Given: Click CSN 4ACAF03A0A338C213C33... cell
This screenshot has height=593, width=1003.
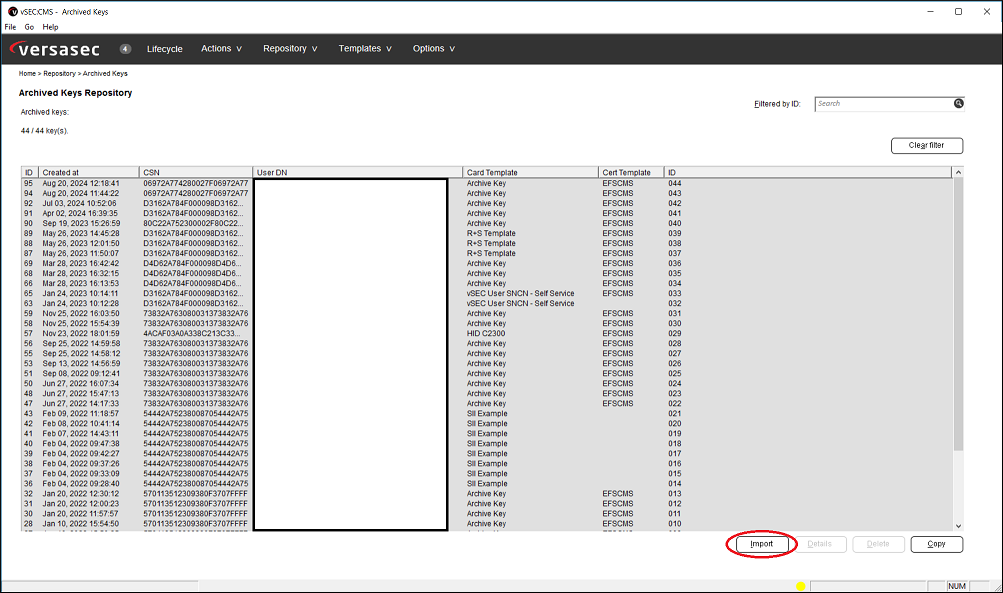Looking at the screenshot, I should point(192,334).
